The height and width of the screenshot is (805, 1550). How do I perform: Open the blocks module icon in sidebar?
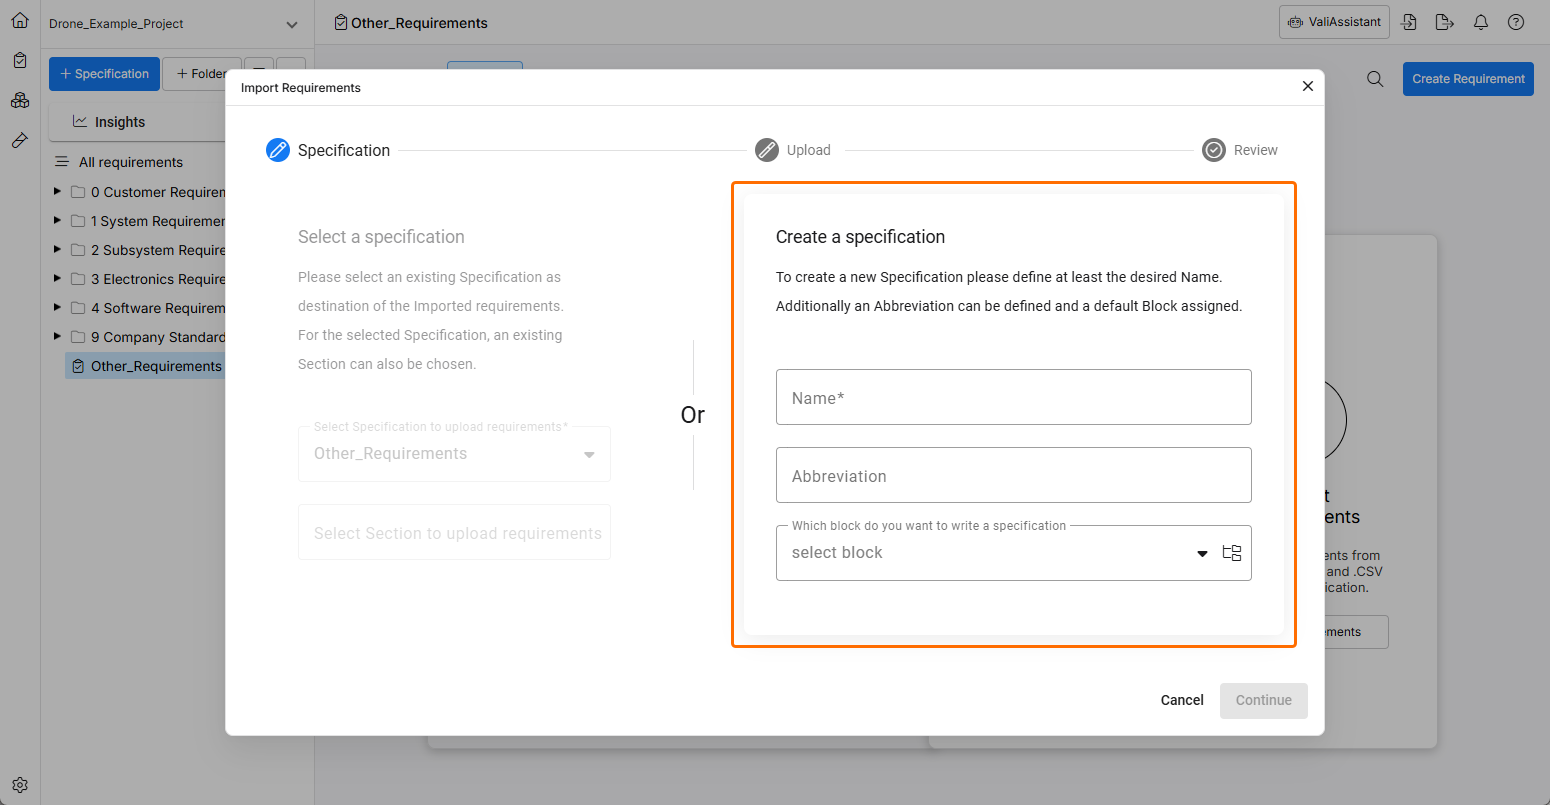(x=20, y=100)
